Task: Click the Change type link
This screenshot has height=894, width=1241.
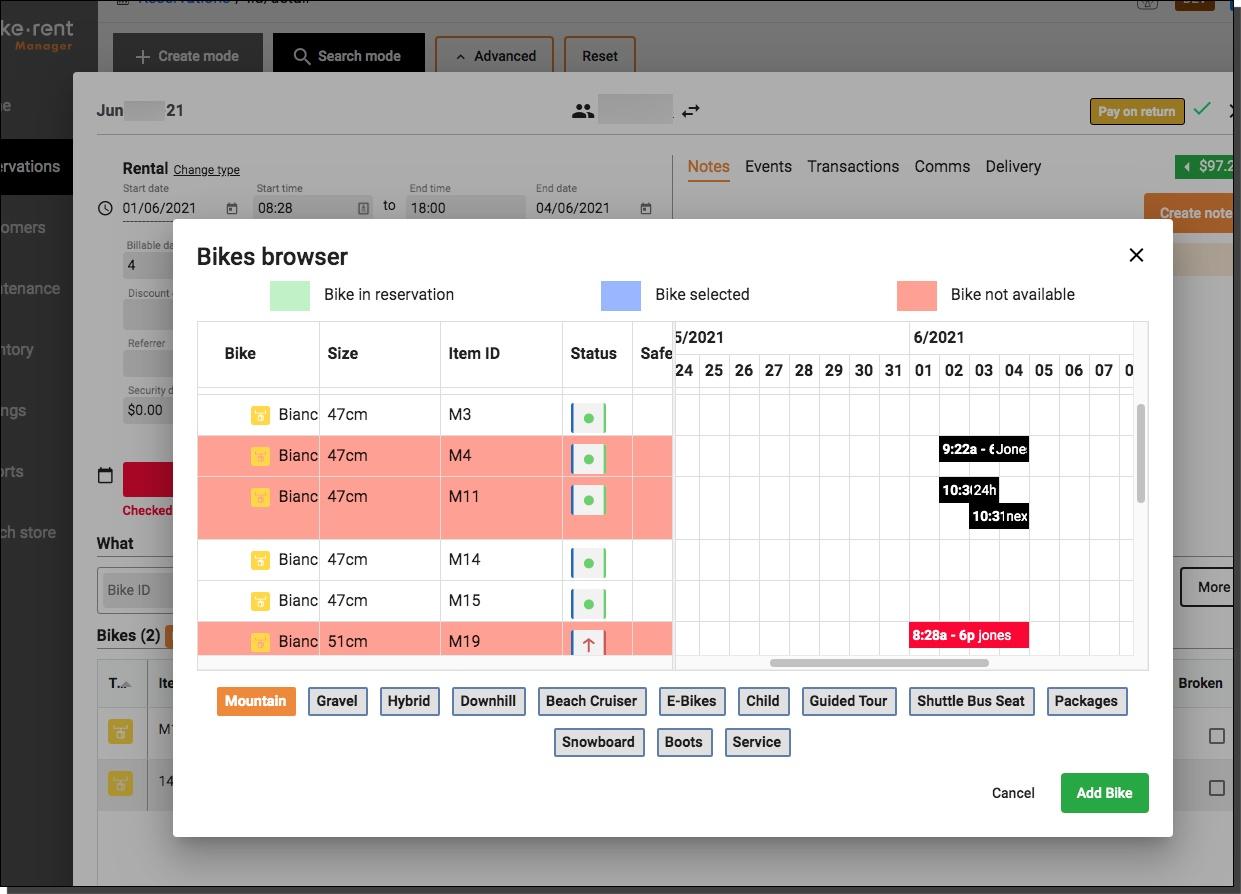Action: [206, 170]
